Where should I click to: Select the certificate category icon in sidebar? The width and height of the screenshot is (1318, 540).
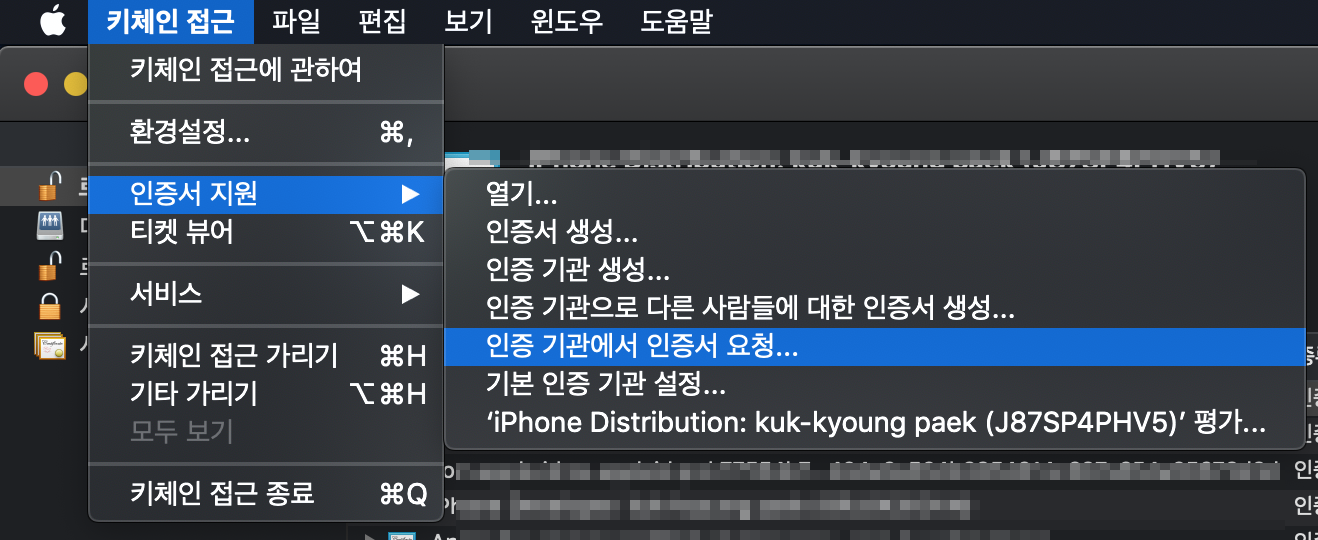click(50, 344)
